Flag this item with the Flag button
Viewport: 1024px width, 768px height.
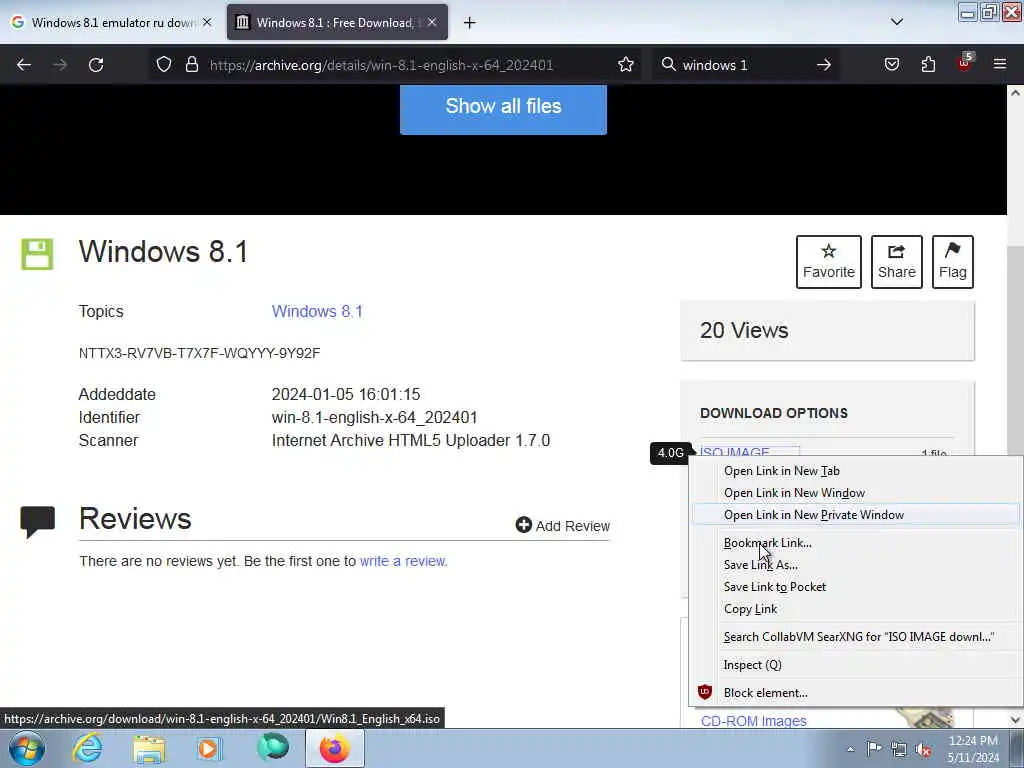click(953, 262)
